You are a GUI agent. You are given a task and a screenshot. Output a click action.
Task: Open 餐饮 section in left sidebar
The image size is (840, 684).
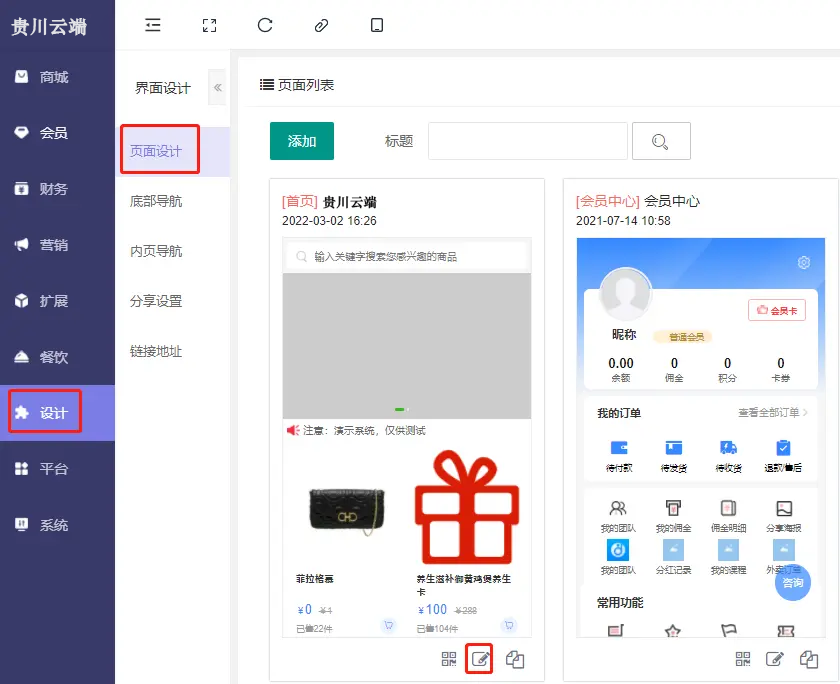[57, 357]
